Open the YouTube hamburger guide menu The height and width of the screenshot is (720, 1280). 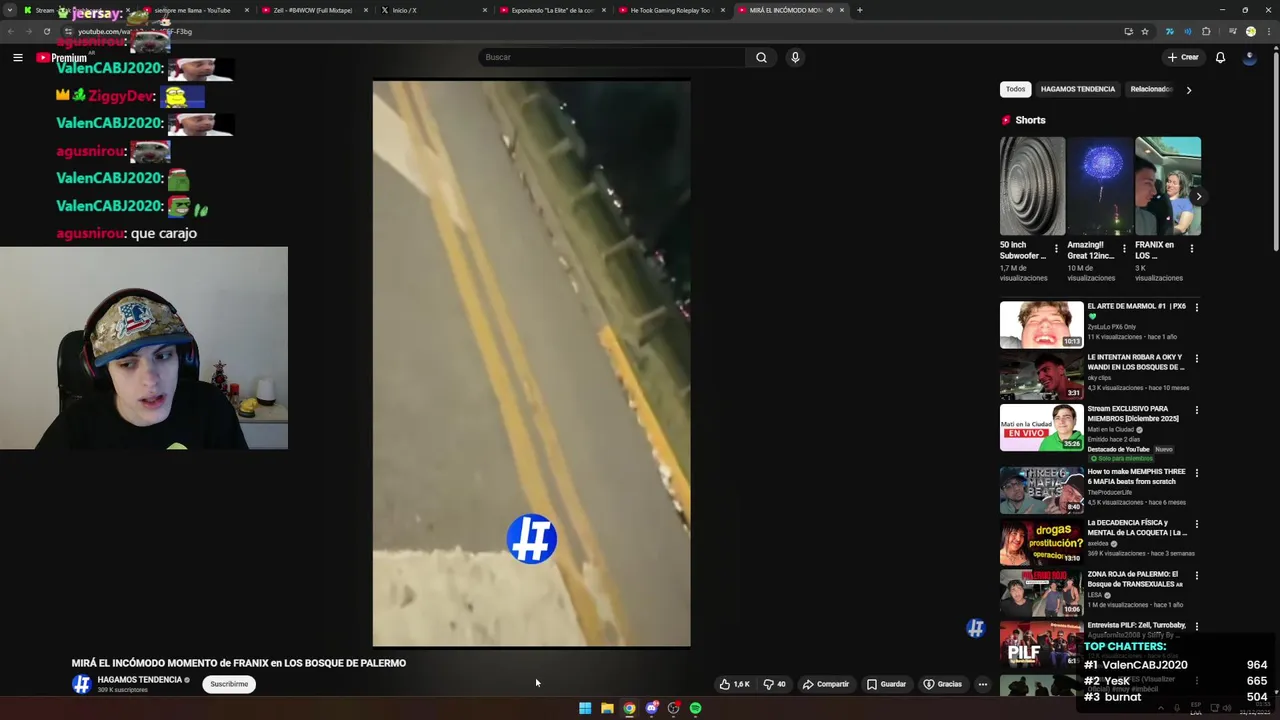(x=17, y=58)
